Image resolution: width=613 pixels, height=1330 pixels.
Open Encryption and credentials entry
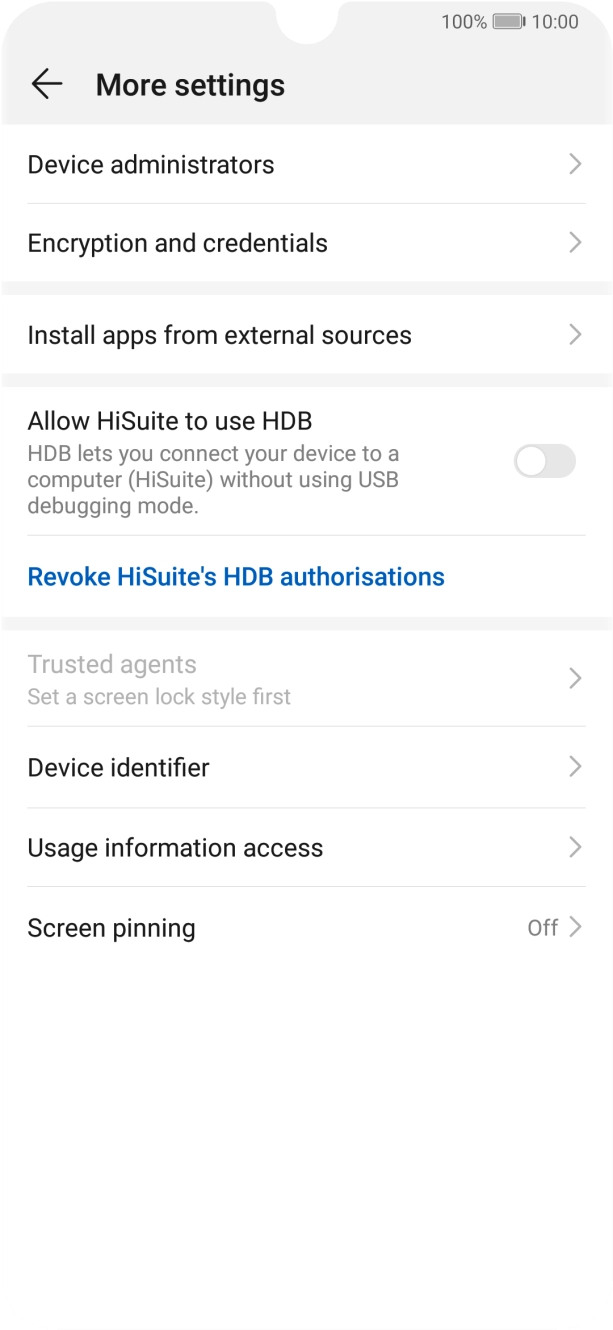306,243
